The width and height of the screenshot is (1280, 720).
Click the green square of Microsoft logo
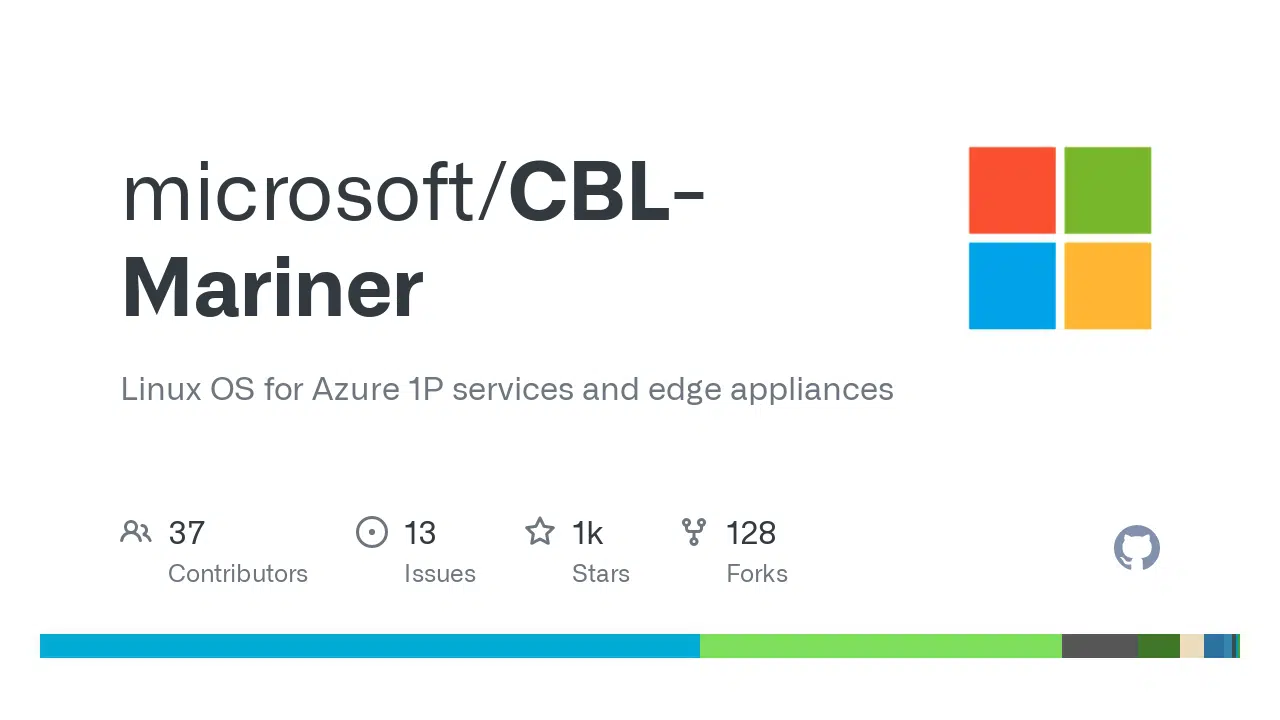[x=1107, y=190]
